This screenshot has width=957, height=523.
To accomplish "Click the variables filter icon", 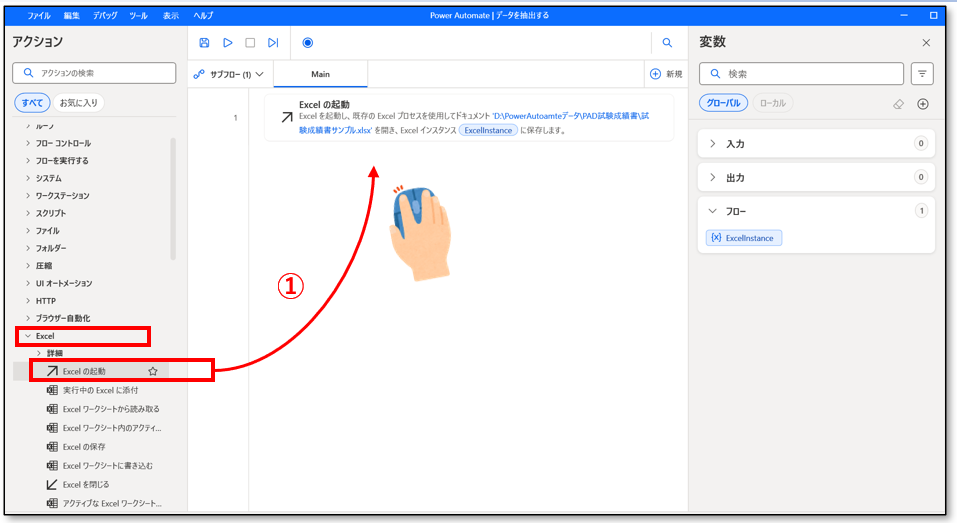I will coord(921,74).
